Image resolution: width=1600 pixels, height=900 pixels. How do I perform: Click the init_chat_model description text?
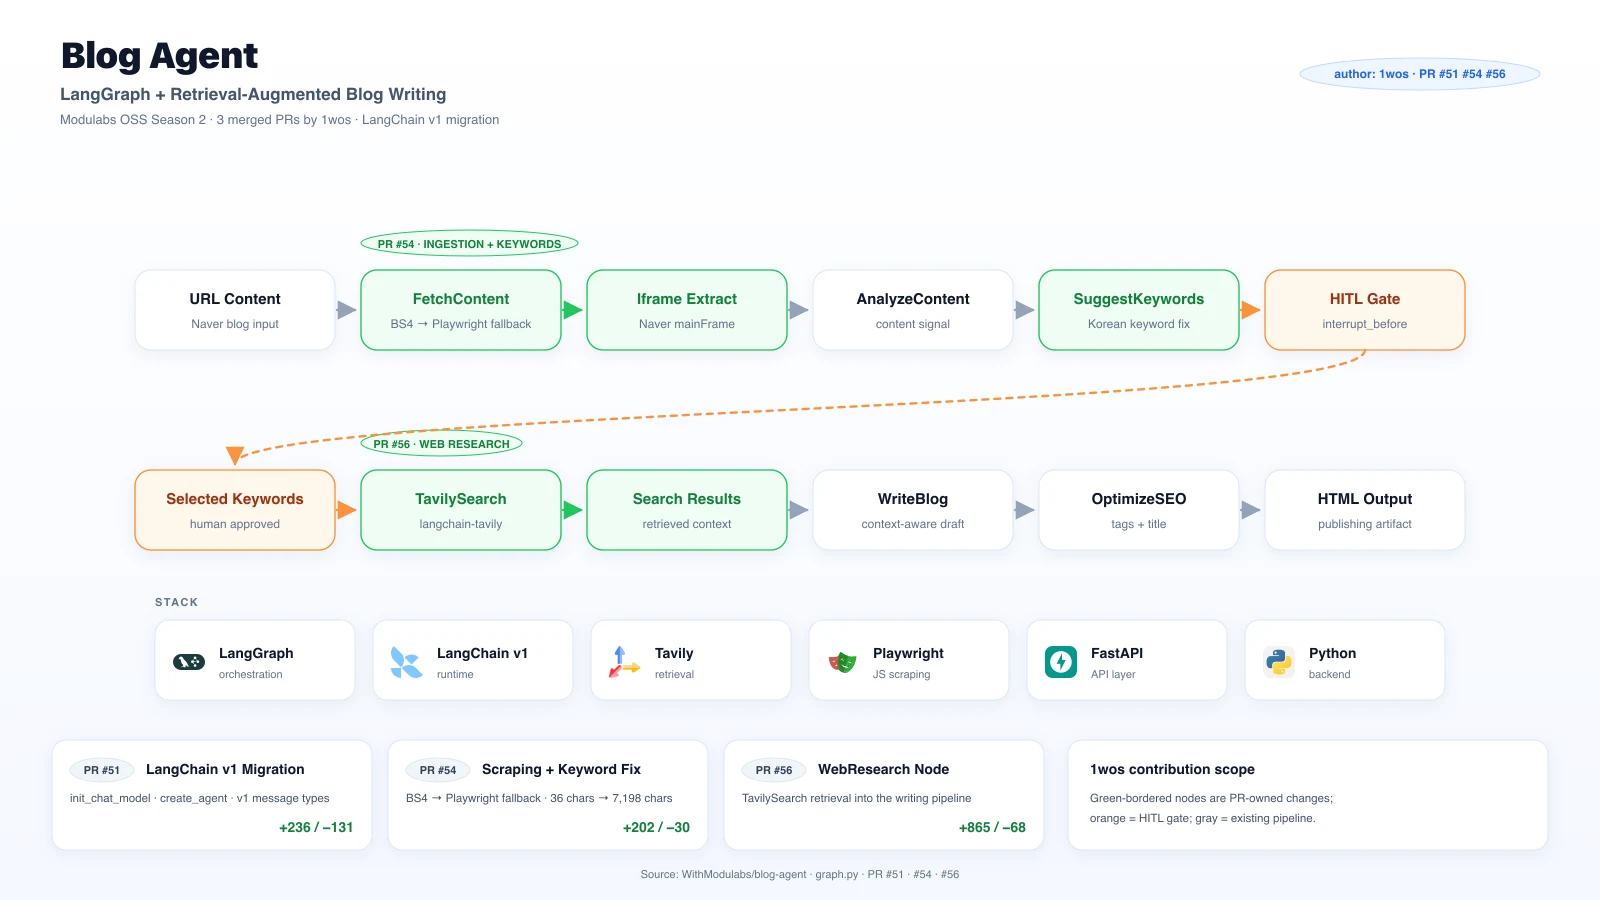pyautogui.click(x=199, y=798)
